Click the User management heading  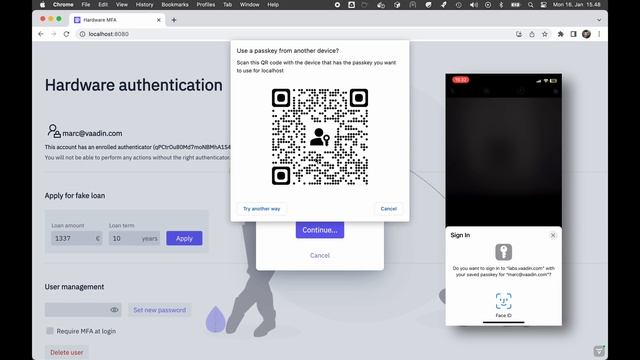pos(74,287)
